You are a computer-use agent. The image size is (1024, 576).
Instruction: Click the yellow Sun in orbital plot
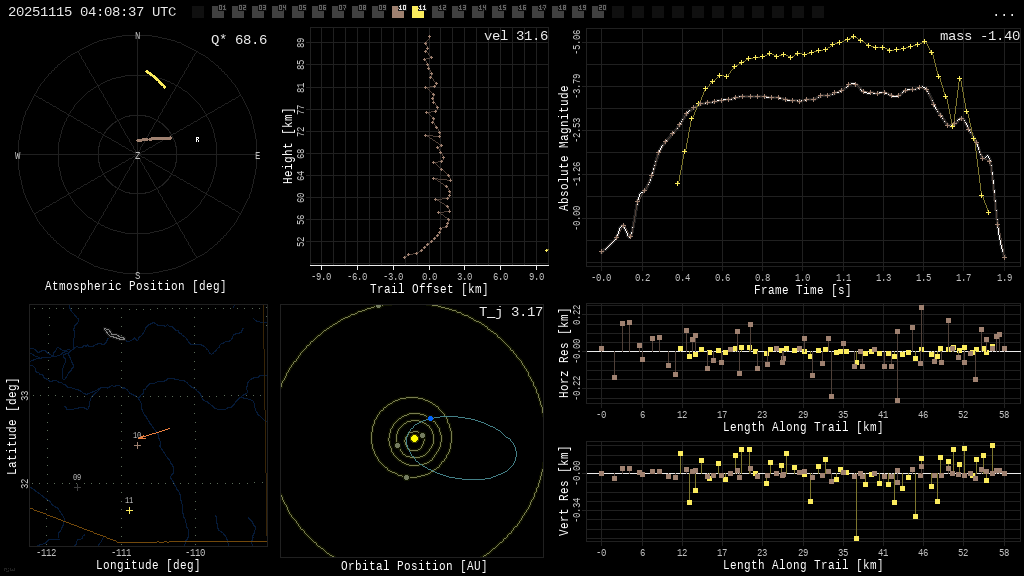click(x=414, y=438)
